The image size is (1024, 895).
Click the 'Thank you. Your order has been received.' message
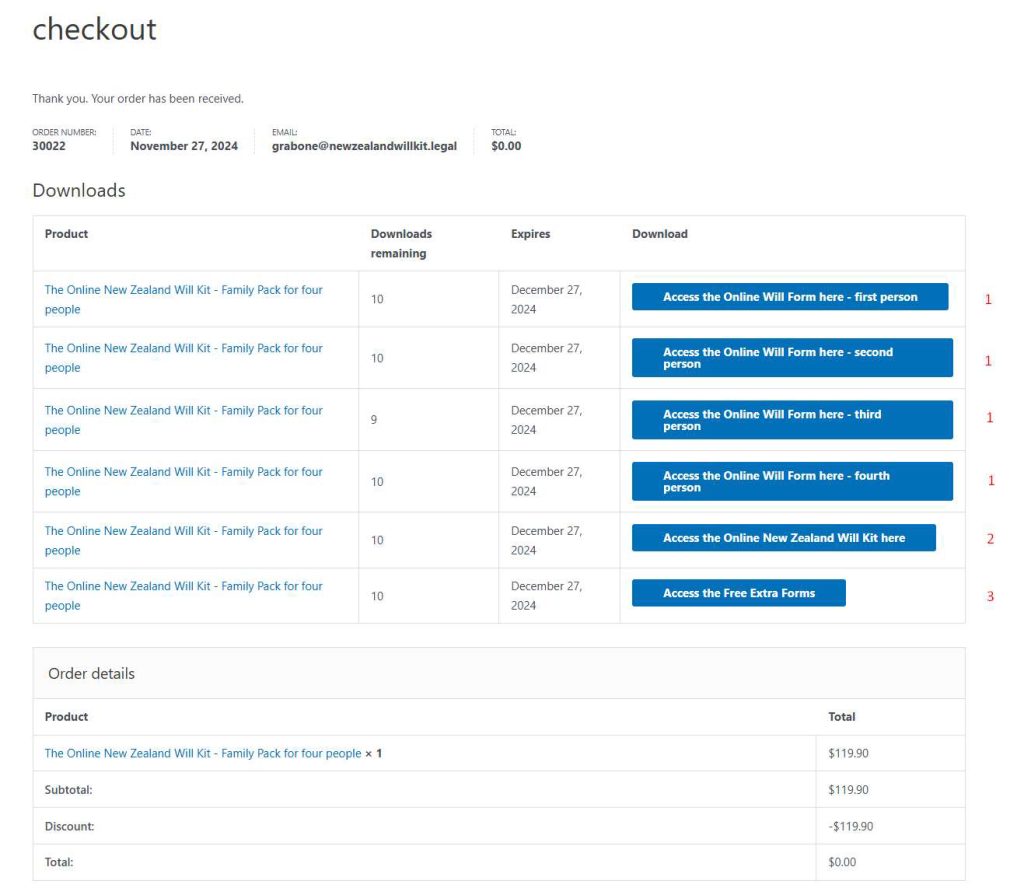point(138,99)
